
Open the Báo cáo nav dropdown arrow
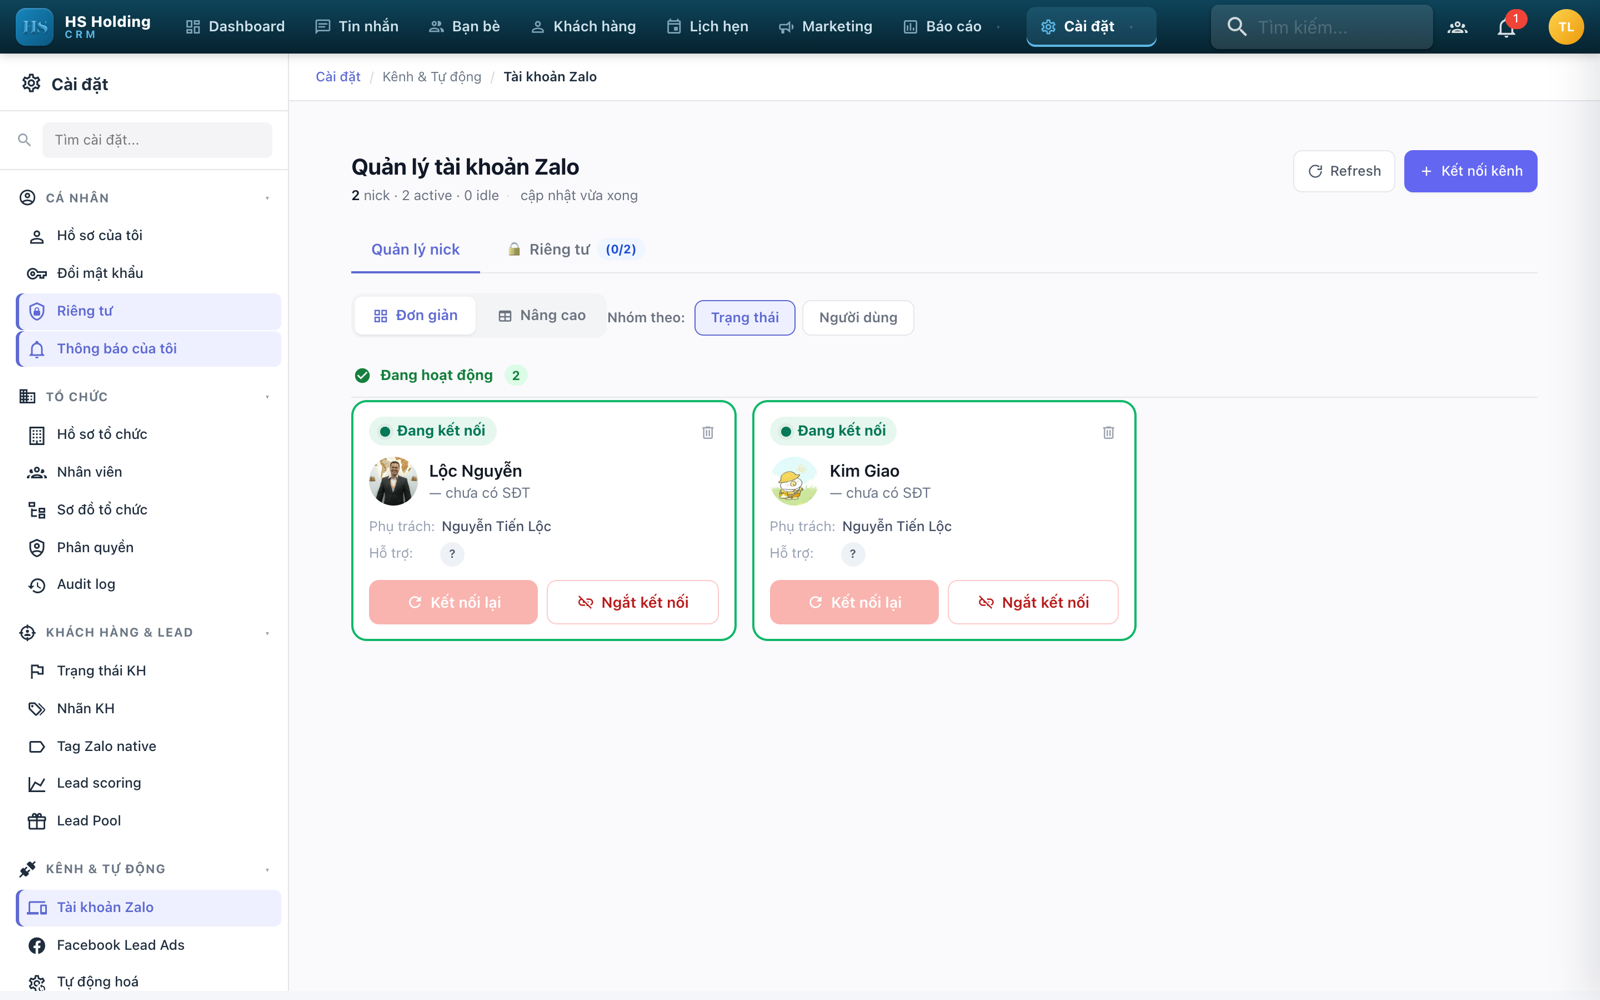pyautogui.click(x=998, y=27)
